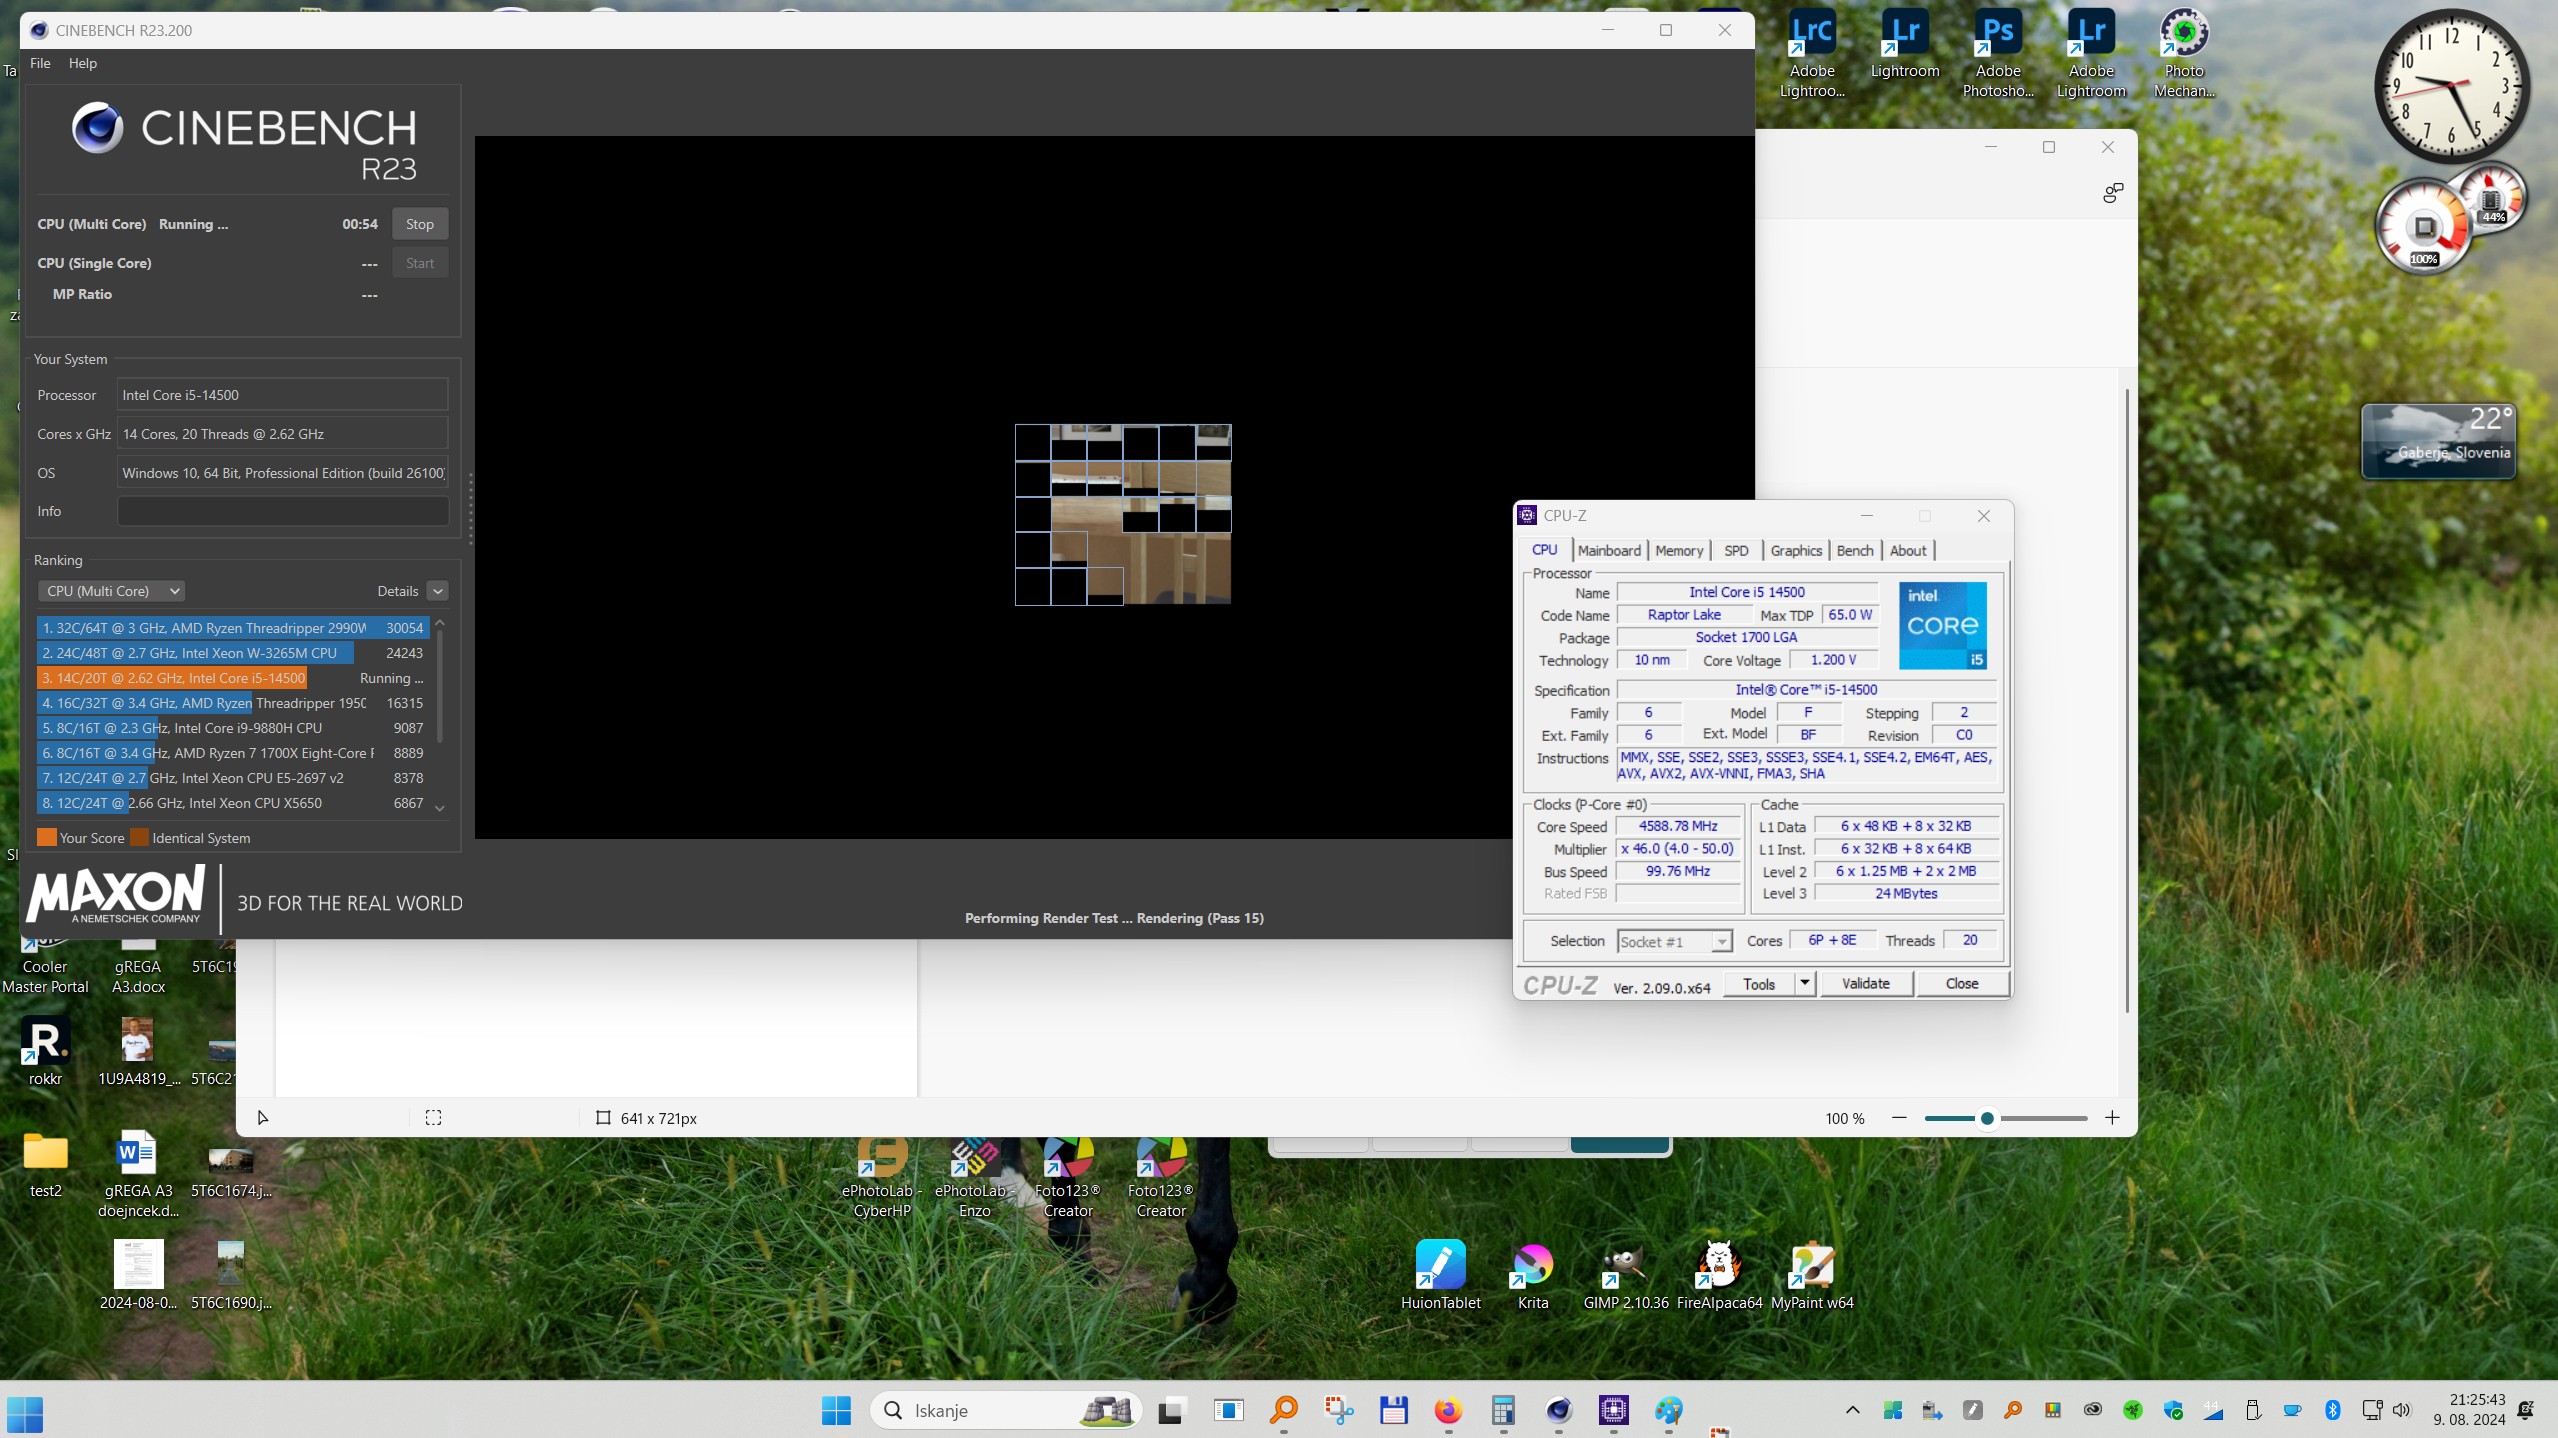
Task: Stop the running CPU Multi Core test
Action: pos(419,224)
